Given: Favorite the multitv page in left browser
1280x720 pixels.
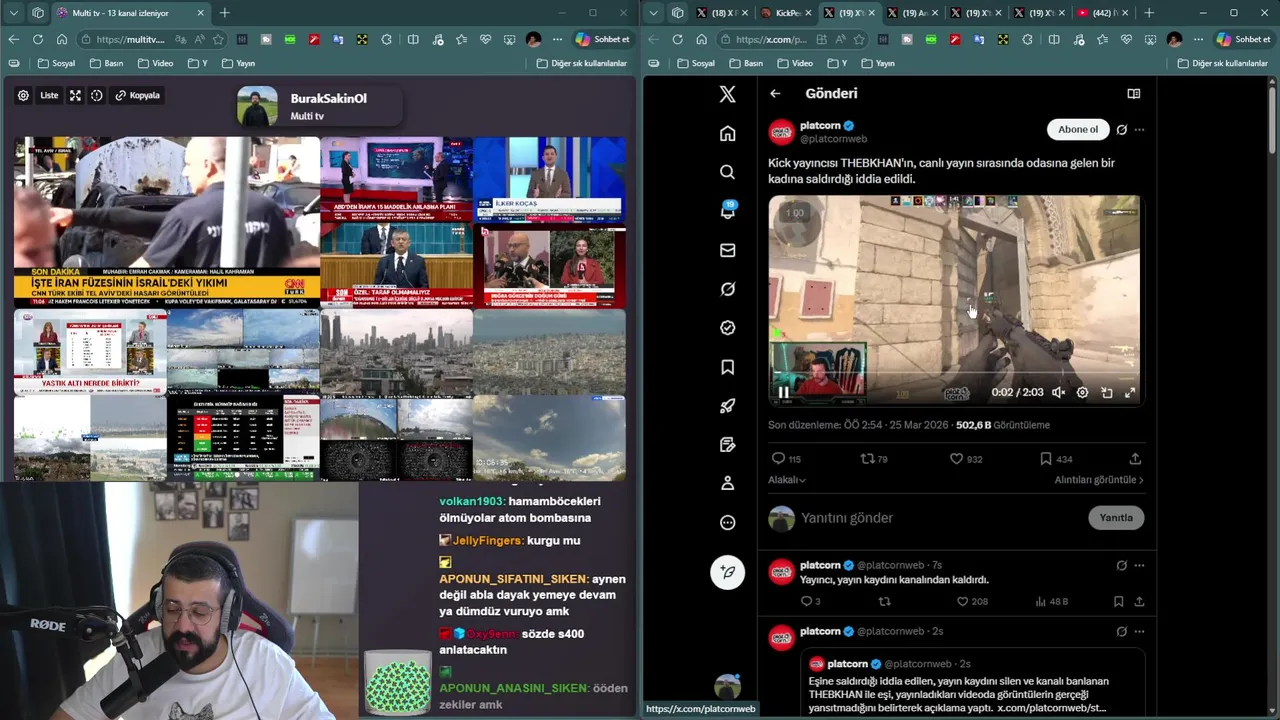Looking at the screenshot, I should coord(219,39).
